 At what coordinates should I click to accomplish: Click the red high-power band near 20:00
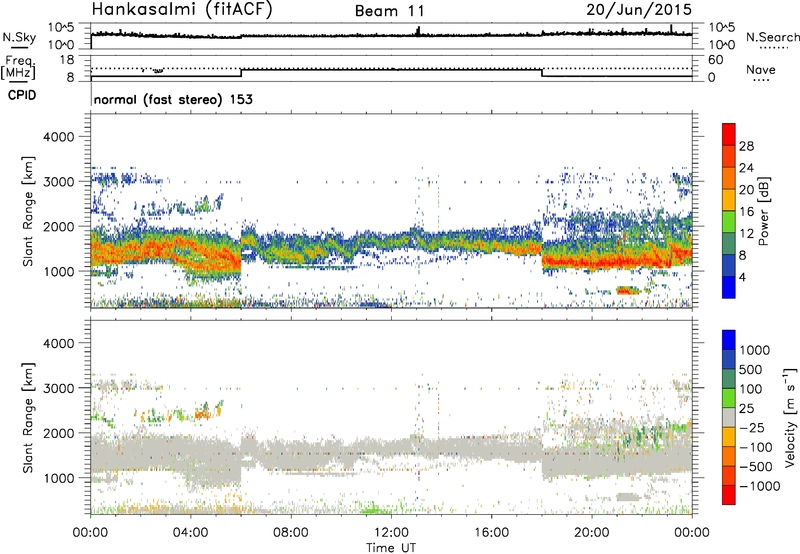click(605, 263)
